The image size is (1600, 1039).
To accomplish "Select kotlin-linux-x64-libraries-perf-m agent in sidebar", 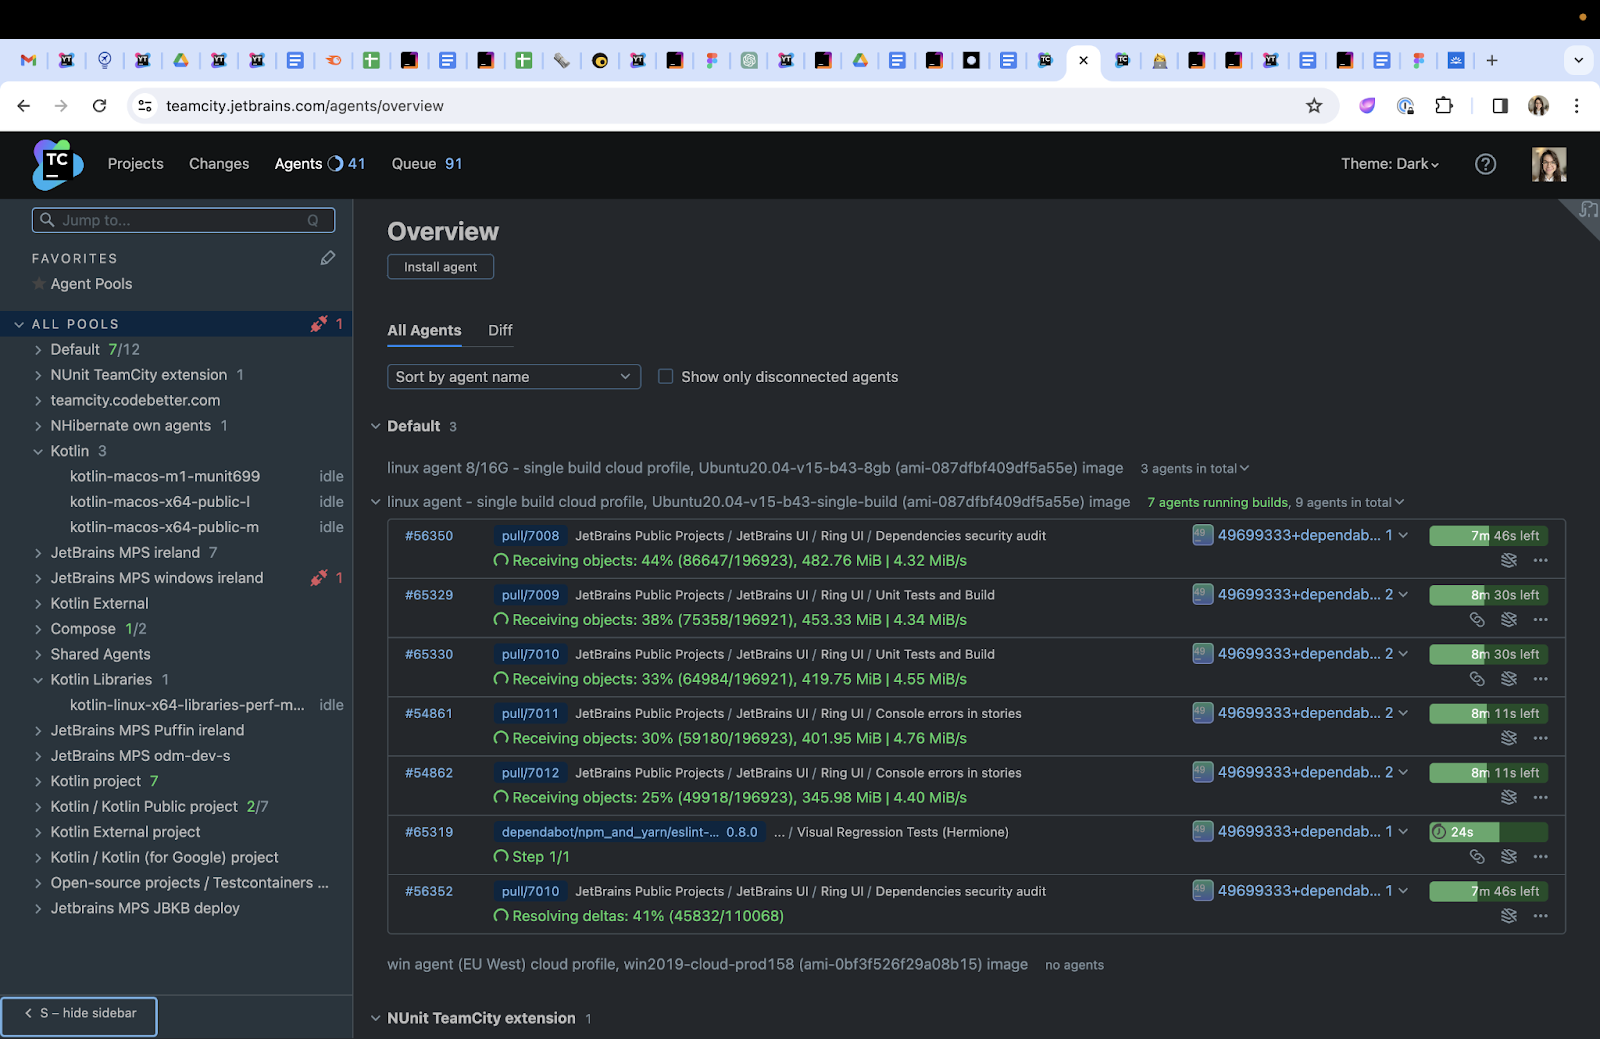I will coord(187,705).
